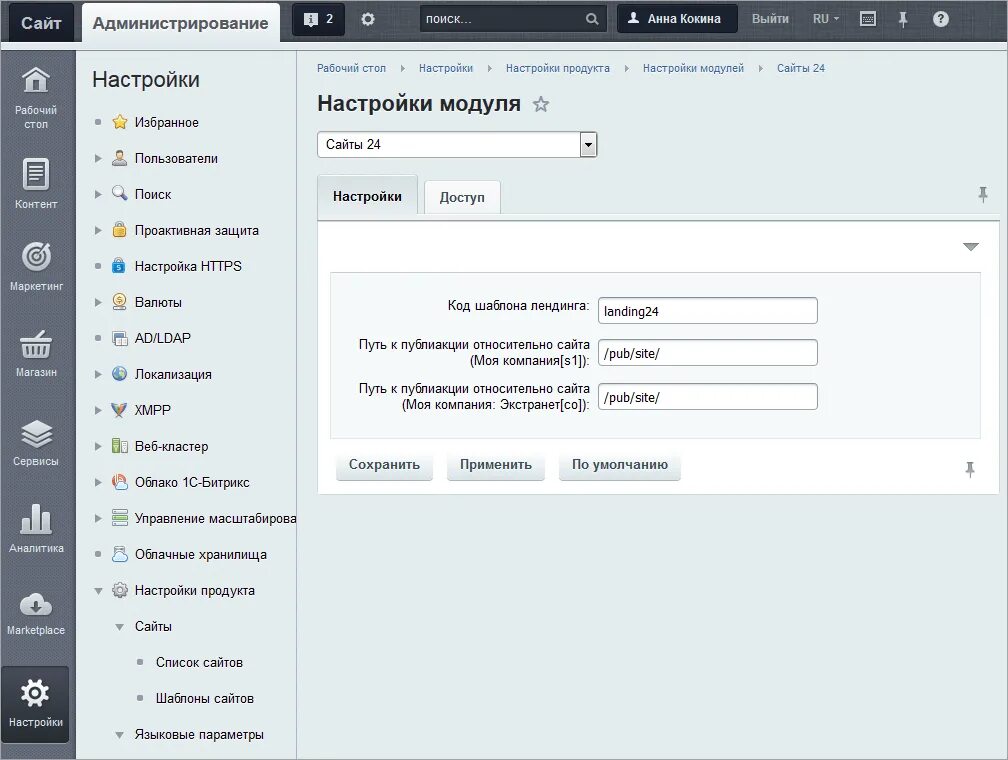Open the Маркетинг sidebar section

coord(36,266)
